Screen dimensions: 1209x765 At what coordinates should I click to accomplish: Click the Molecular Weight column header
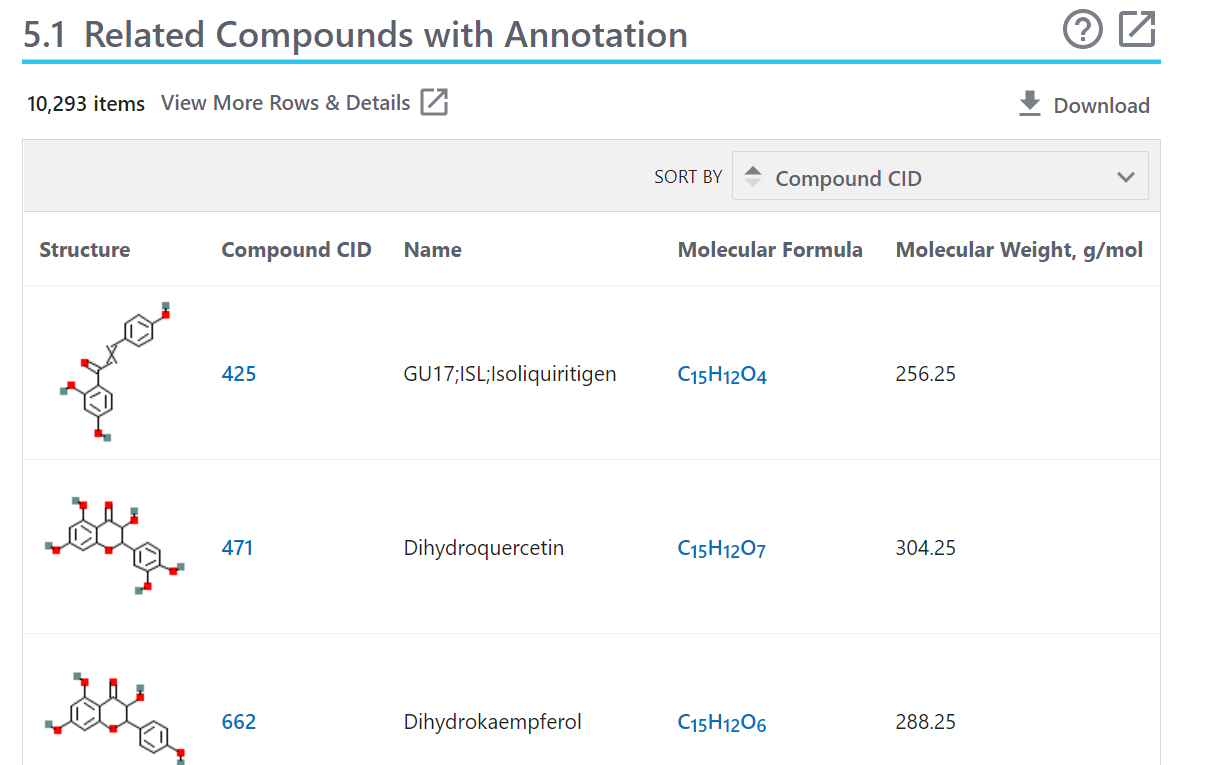1019,250
